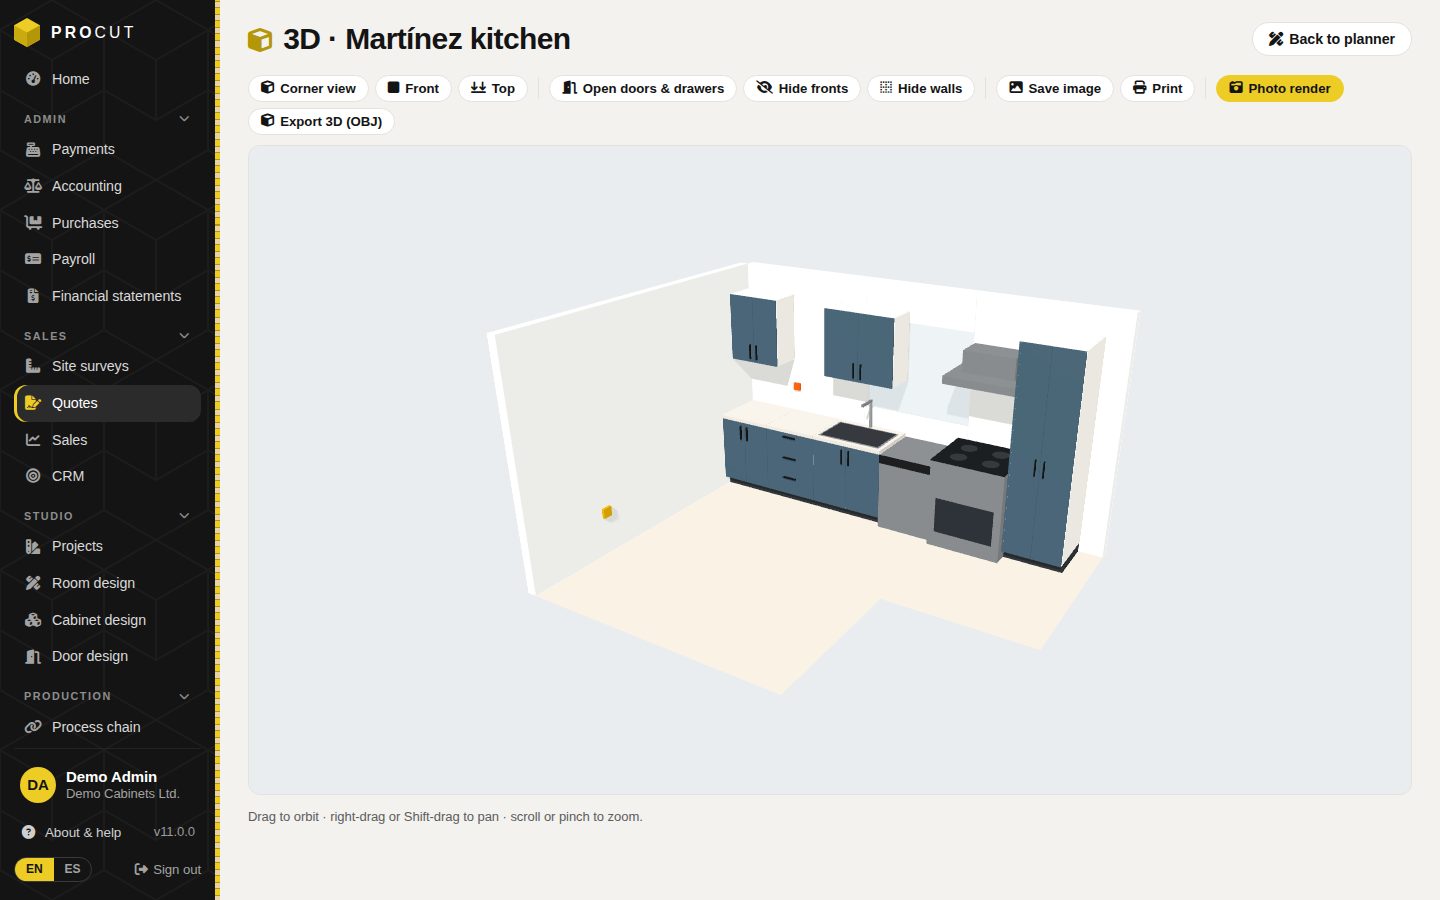Start a Photo render
This screenshot has width=1440, height=900.
pyautogui.click(x=1279, y=88)
